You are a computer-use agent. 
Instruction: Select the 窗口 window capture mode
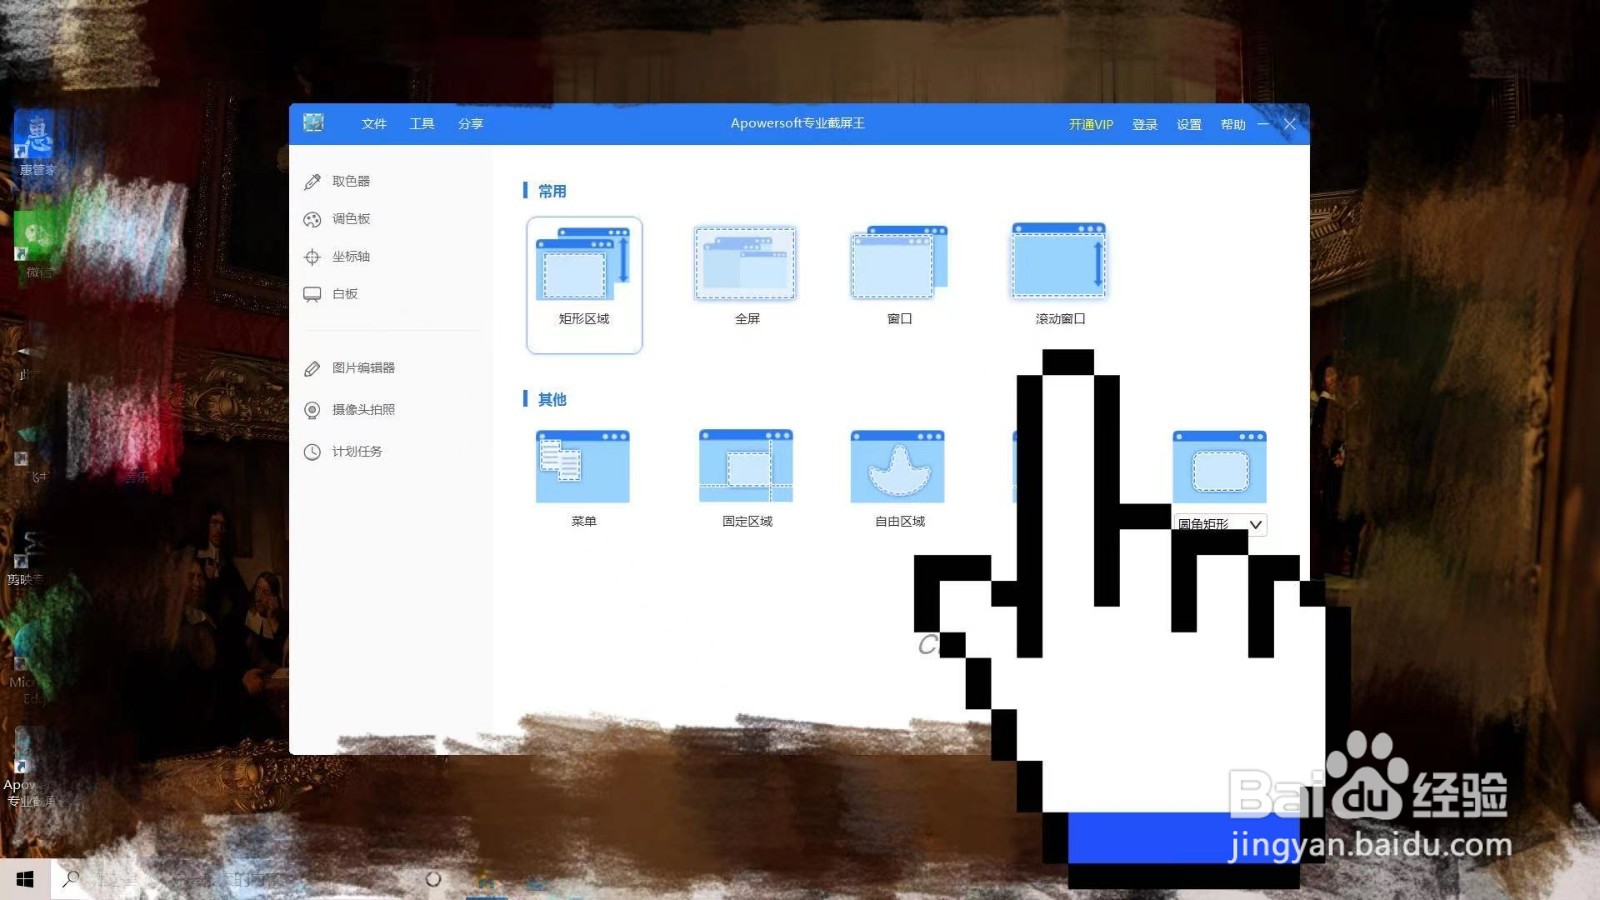(899, 275)
